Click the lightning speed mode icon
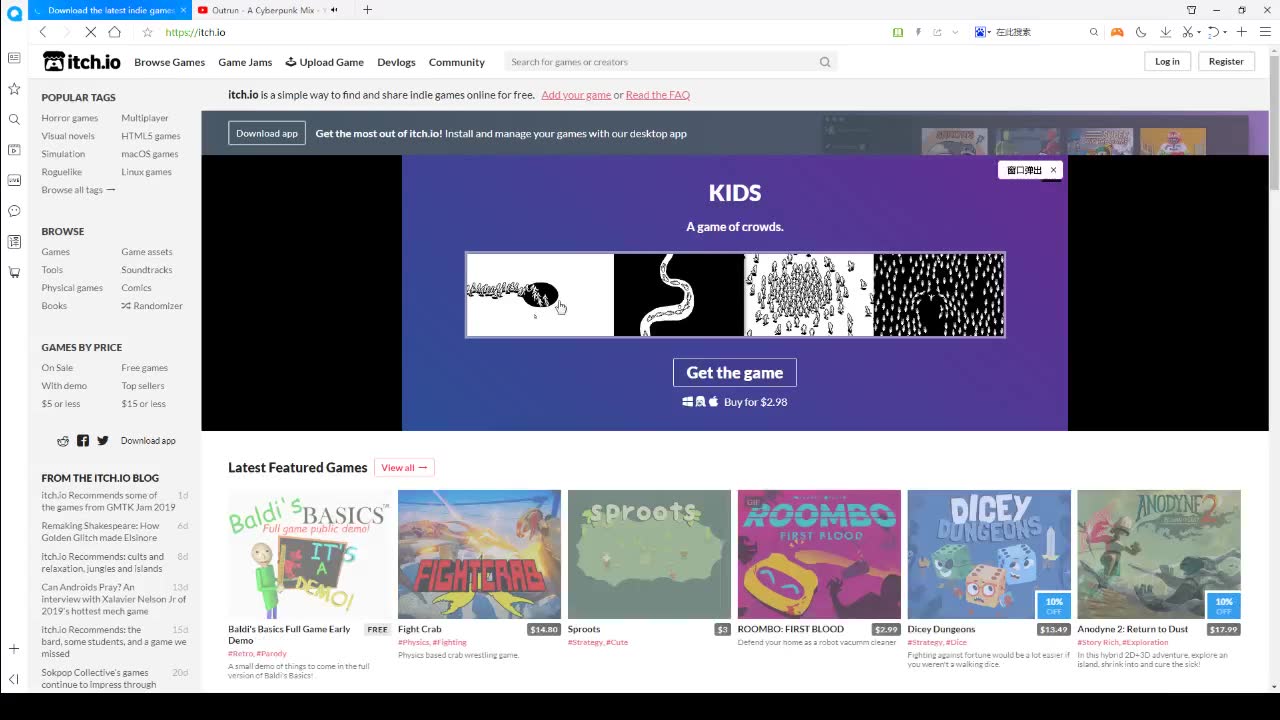This screenshot has width=1280, height=720. 918,32
